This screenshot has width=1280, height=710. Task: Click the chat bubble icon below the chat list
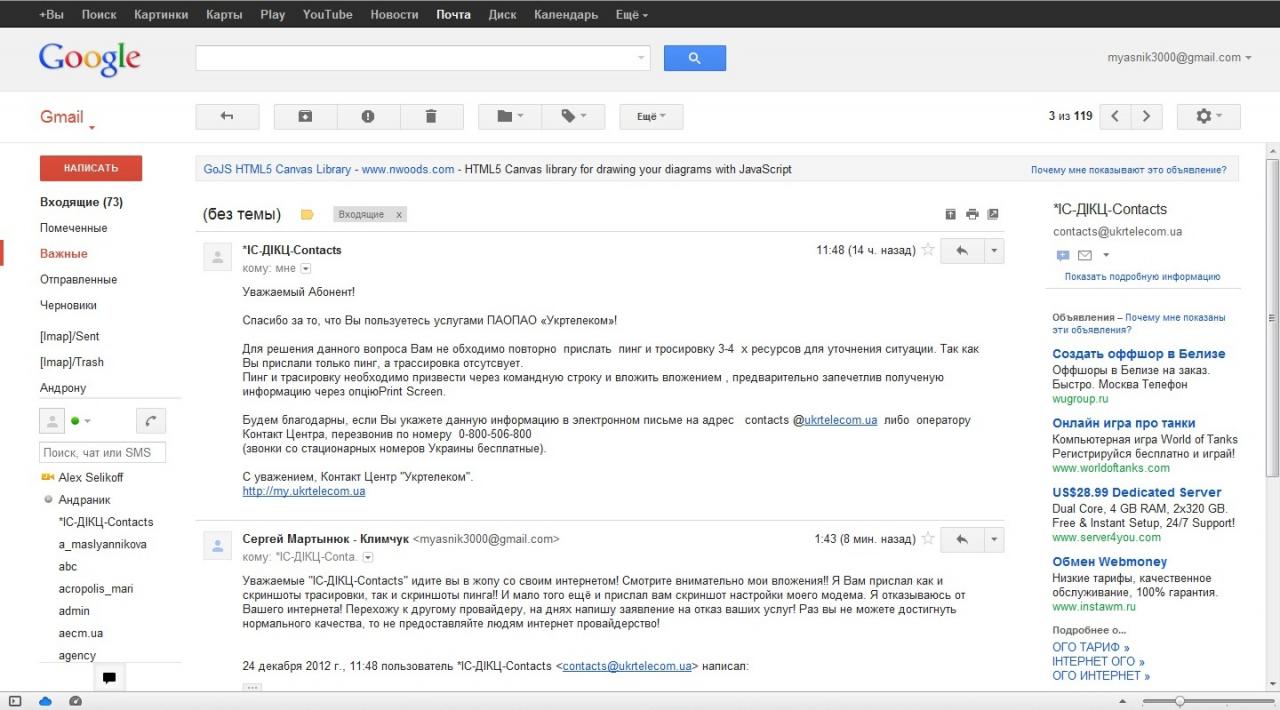(109, 678)
